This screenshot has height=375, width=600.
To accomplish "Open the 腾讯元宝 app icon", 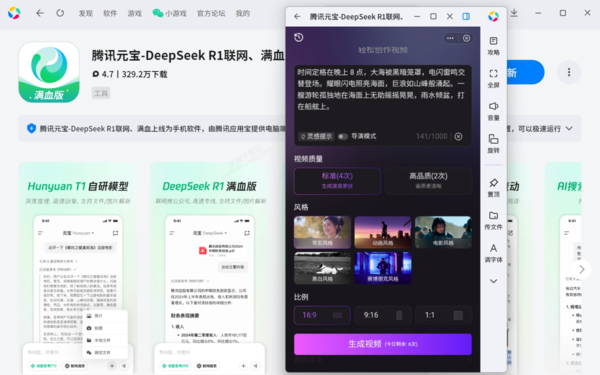I will (49, 72).
